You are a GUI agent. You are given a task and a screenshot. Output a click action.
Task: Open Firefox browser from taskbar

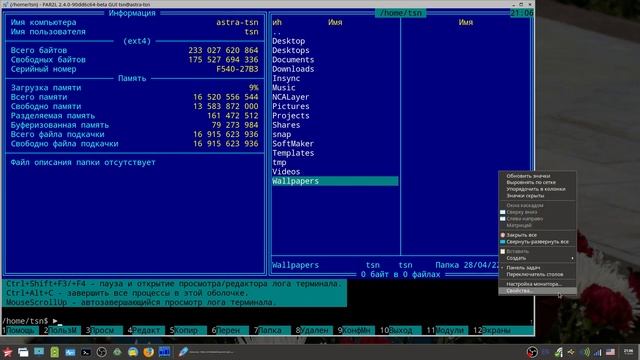click(149, 352)
